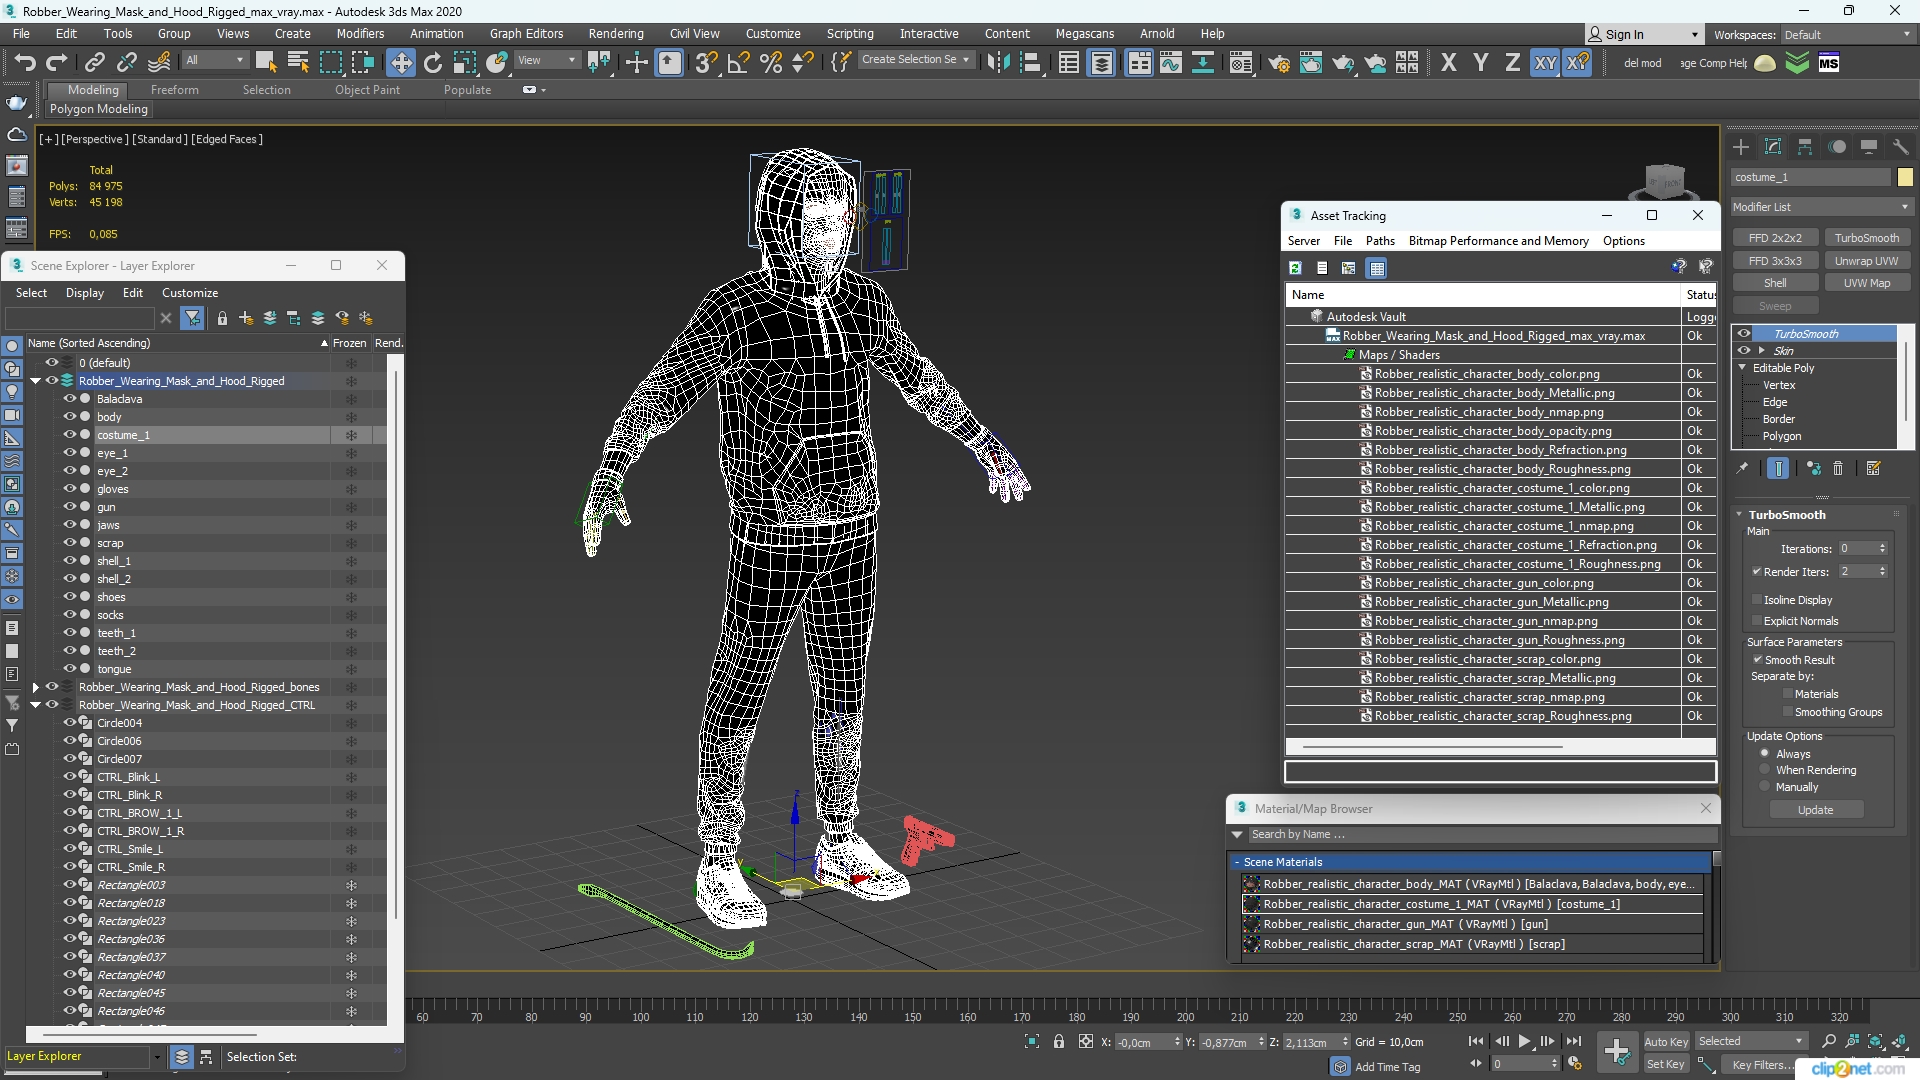The image size is (1920, 1080).
Task: Switch Asset Tracking to table view icon
Action: click(1377, 268)
